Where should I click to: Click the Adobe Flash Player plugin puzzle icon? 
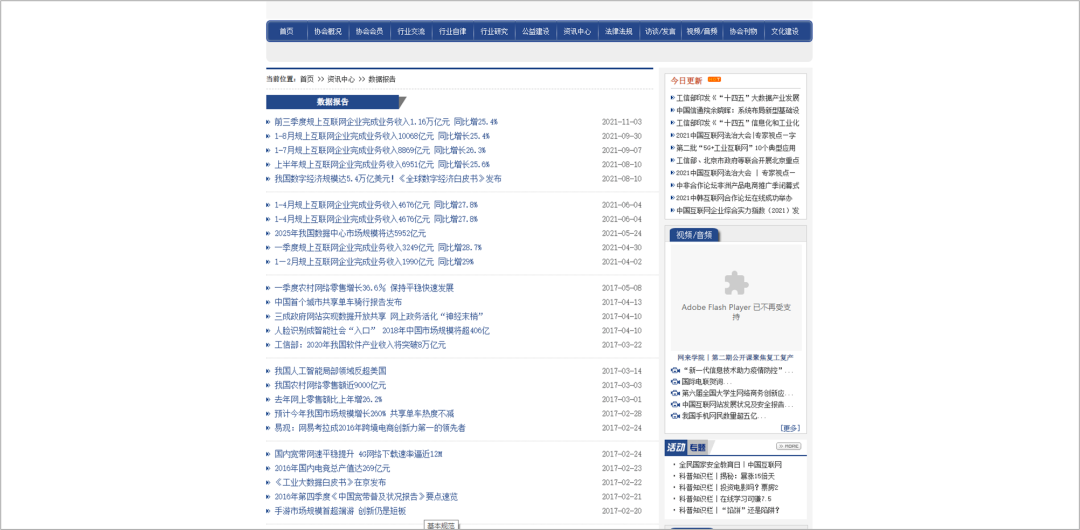[736, 282]
